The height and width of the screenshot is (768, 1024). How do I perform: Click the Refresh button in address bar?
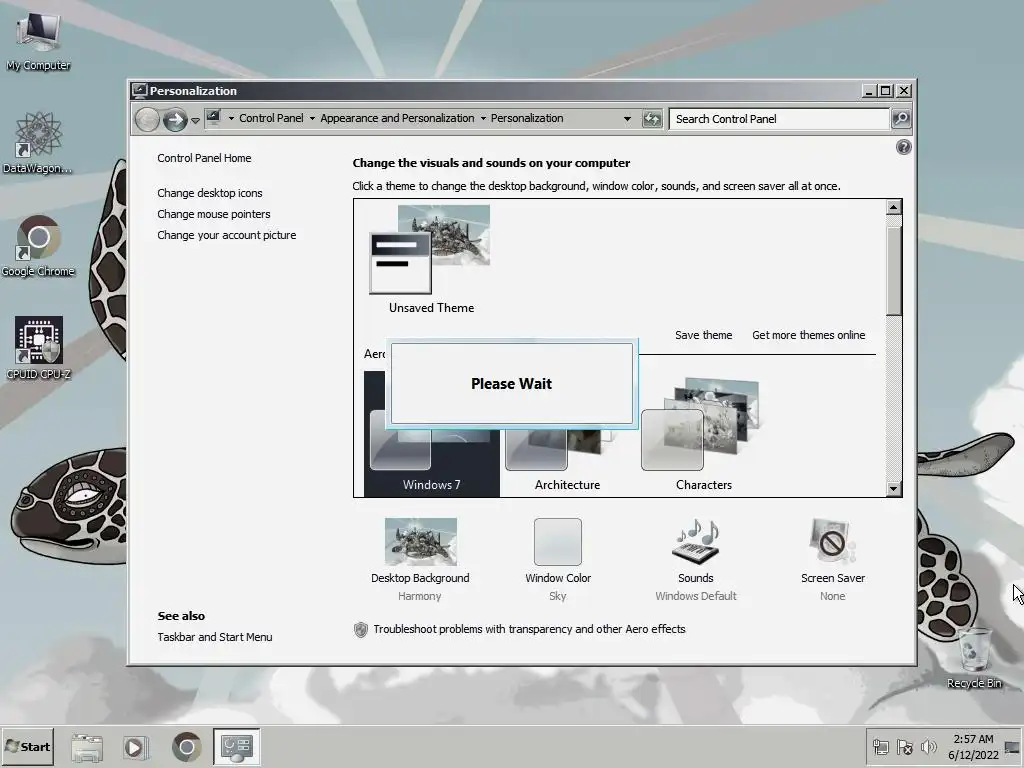coord(652,119)
